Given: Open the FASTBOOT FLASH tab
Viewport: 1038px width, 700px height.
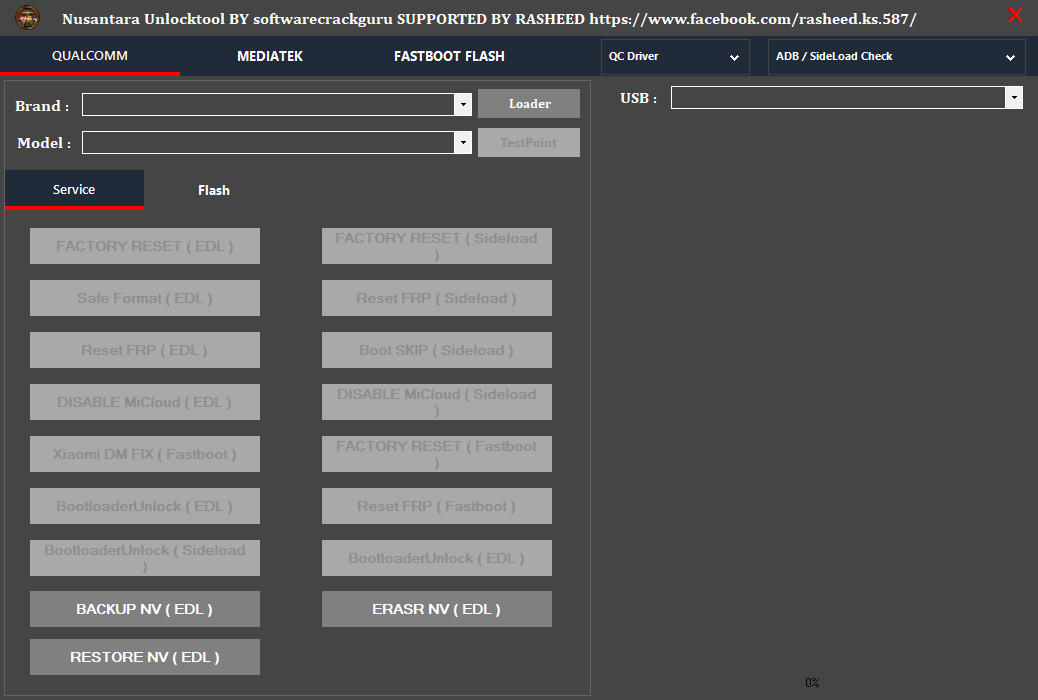Looking at the screenshot, I should pyautogui.click(x=448, y=57).
